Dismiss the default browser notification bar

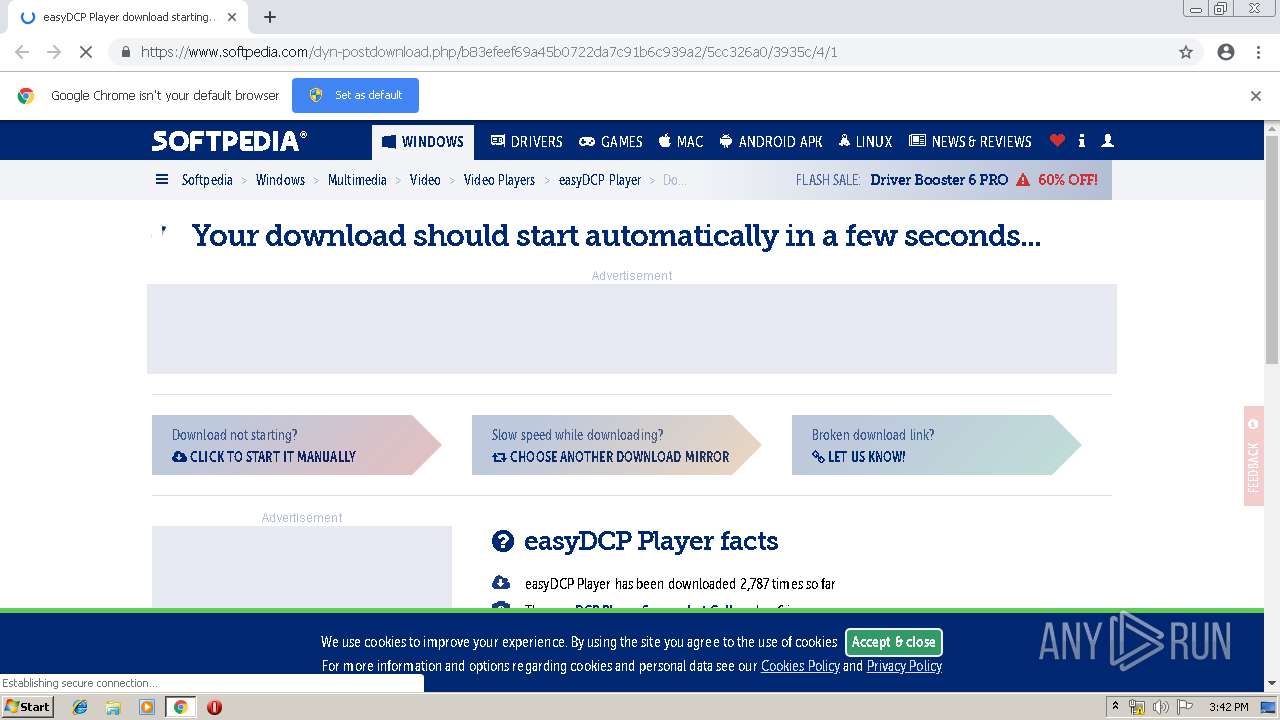[x=1256, y=96]
